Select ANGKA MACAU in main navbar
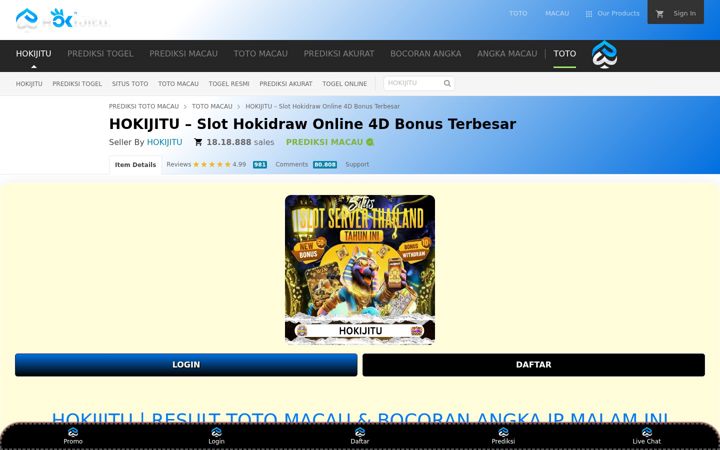720x450 pixels. [507, 54]
